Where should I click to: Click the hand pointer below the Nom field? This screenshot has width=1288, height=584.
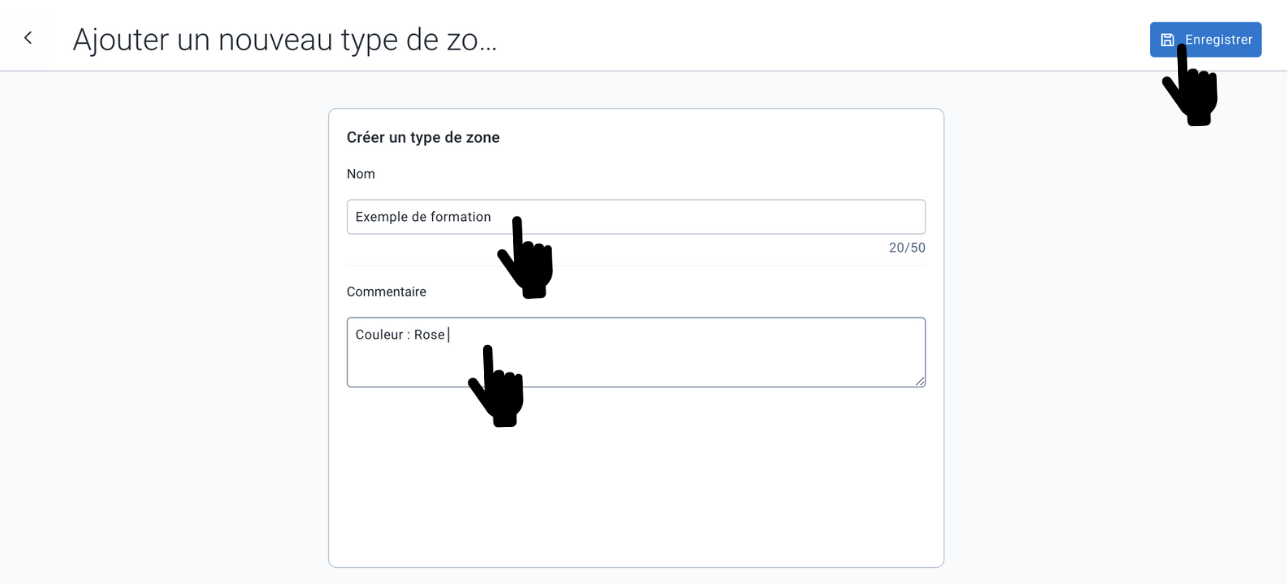pyautogui.click(x=525, y=257)
